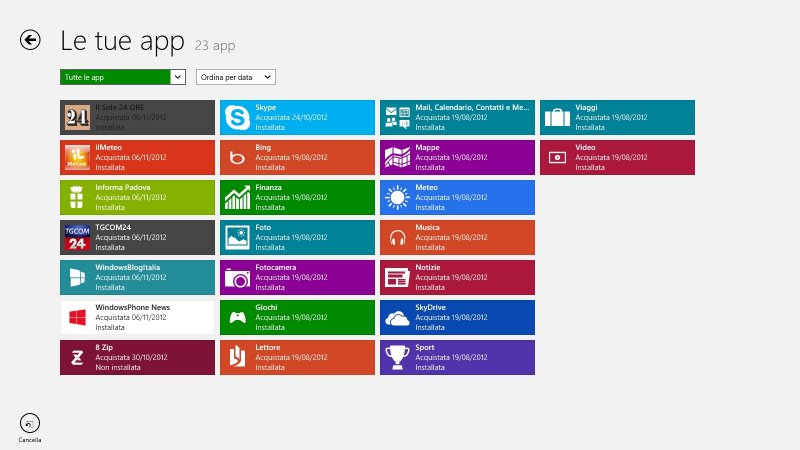Select the ilMeteo app icon

coord(77,157)
